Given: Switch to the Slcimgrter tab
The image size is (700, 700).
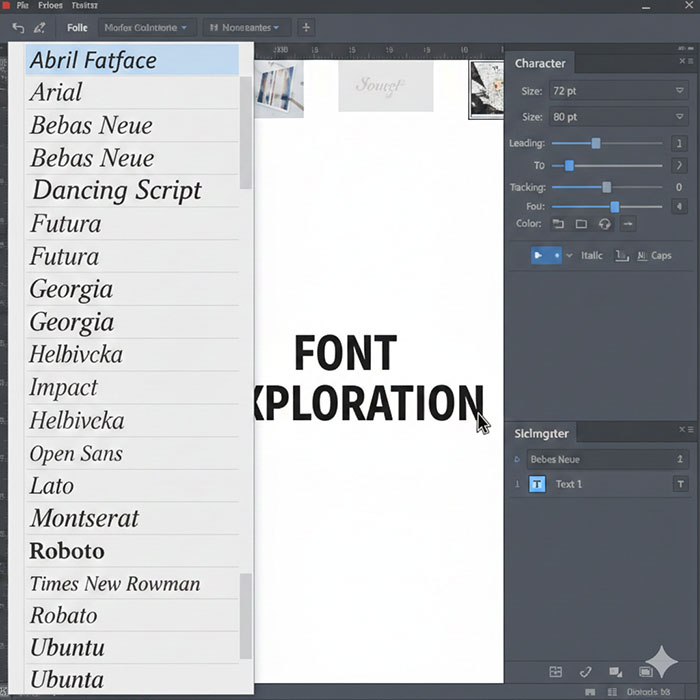Looking at the screenshot, I should (541, 433).
